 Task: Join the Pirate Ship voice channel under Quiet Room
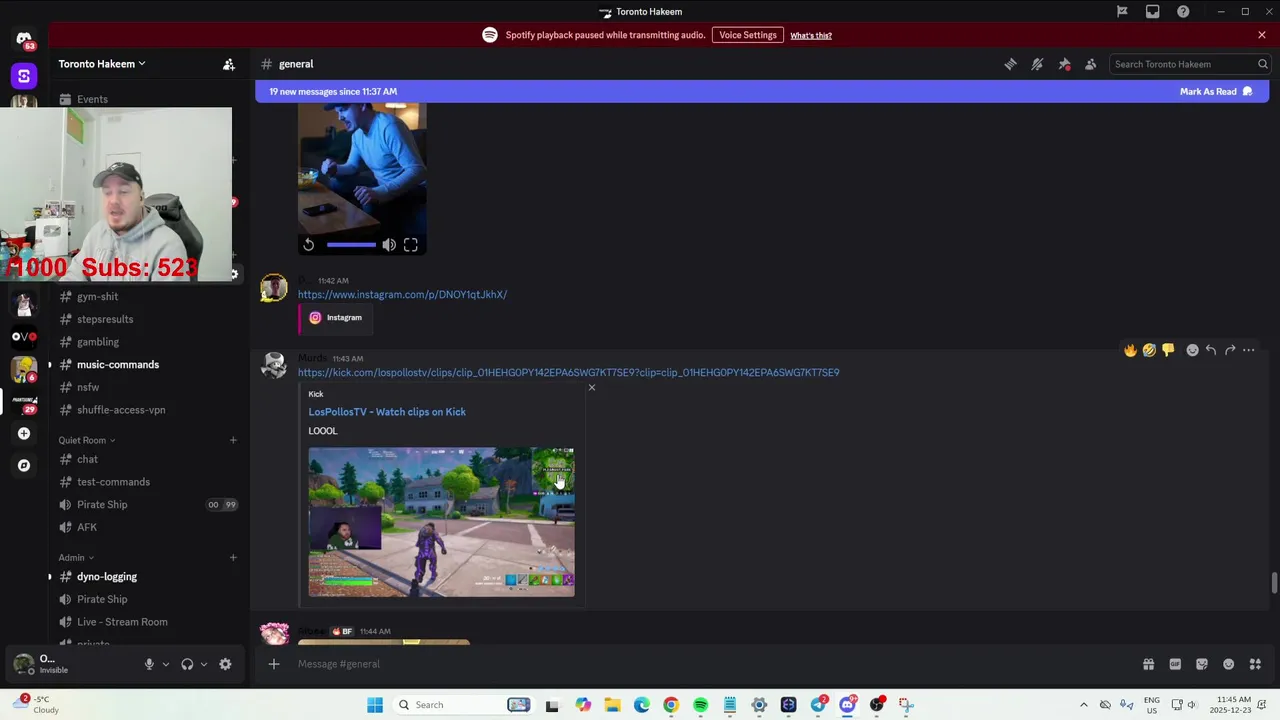(102, 505)
